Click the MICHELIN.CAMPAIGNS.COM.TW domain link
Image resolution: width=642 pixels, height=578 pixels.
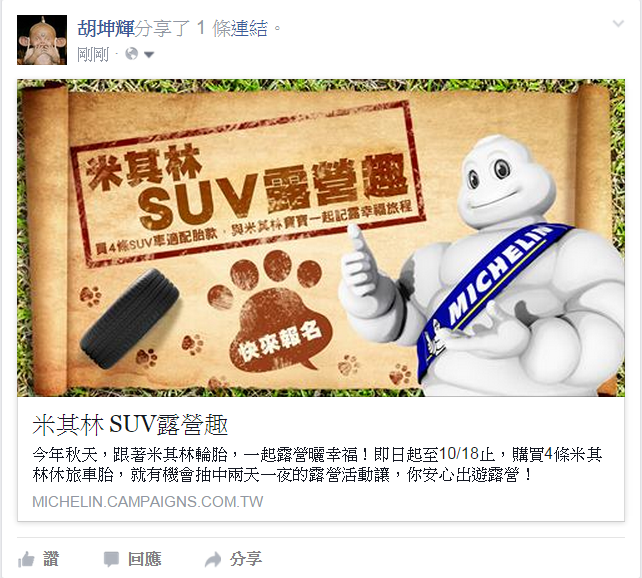point(148,502)
